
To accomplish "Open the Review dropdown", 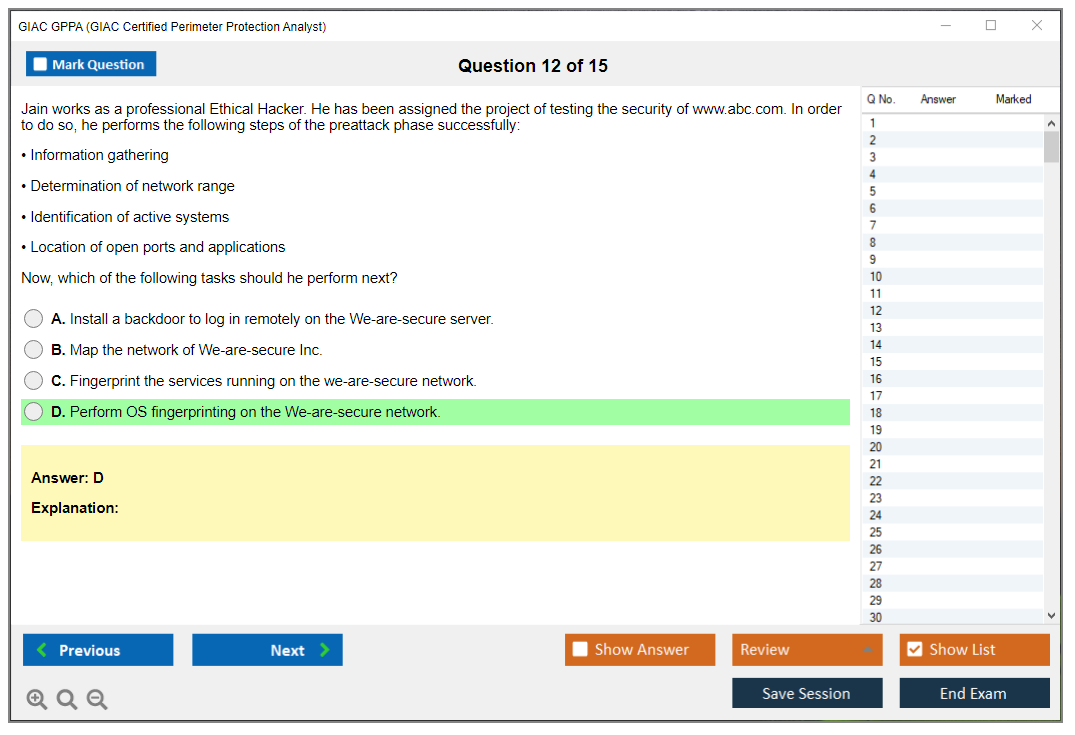I will click(807, 649).
